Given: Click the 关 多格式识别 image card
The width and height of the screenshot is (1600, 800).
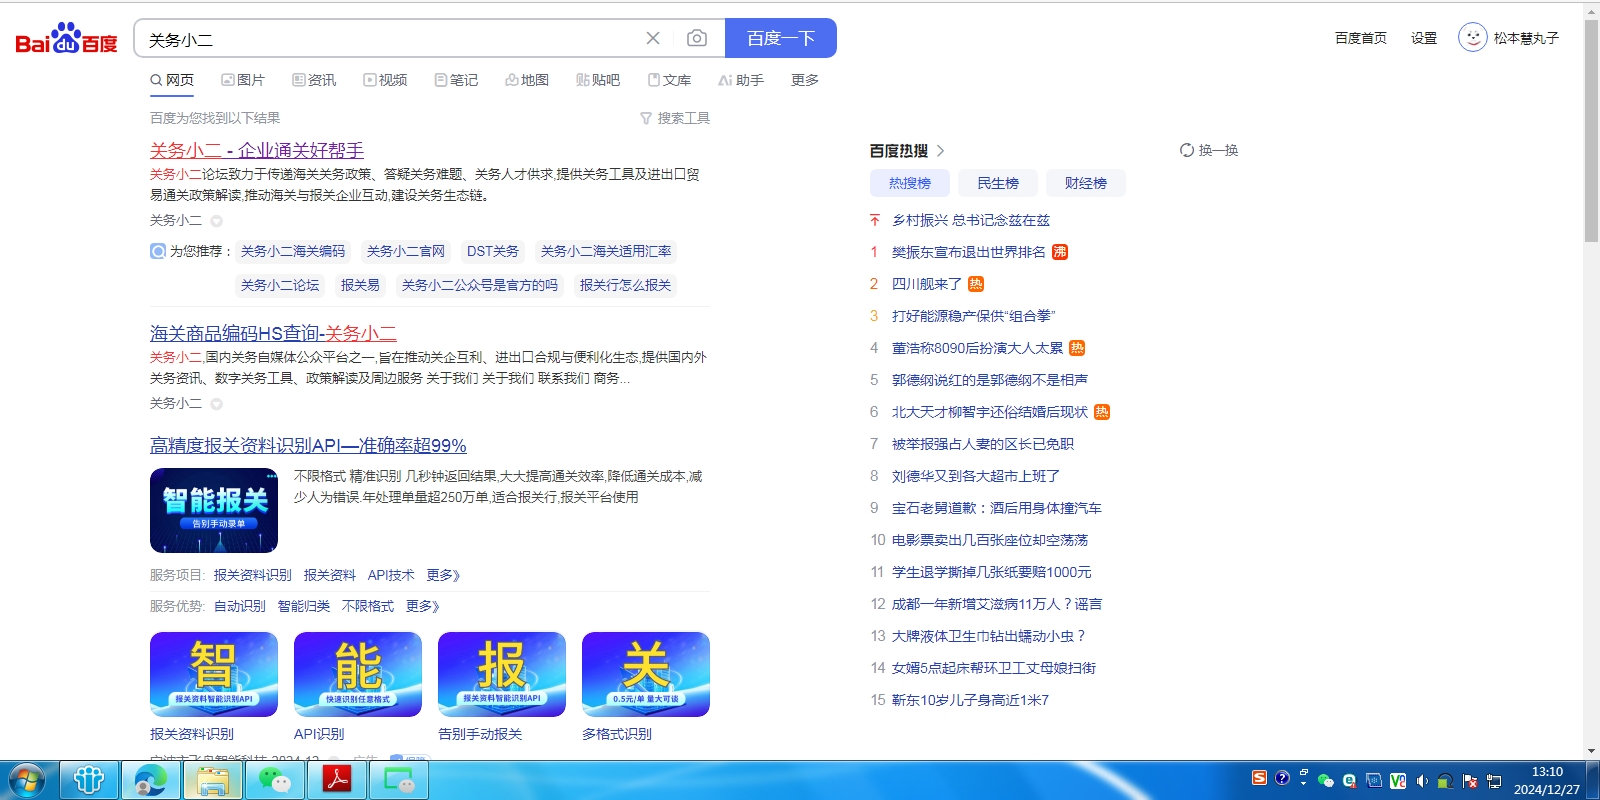Looking at the screenshot, I should (x=646, y=674).
